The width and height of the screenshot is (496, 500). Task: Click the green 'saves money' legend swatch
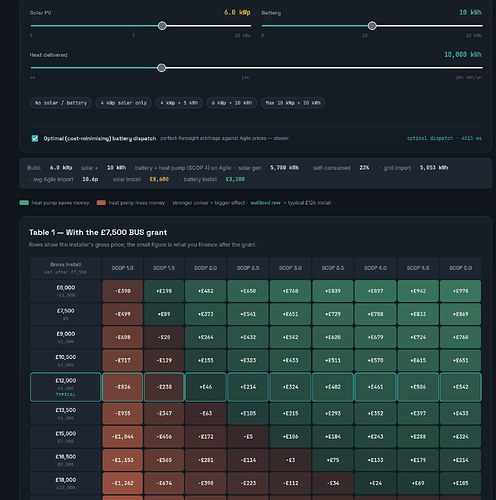pos(24,203)
